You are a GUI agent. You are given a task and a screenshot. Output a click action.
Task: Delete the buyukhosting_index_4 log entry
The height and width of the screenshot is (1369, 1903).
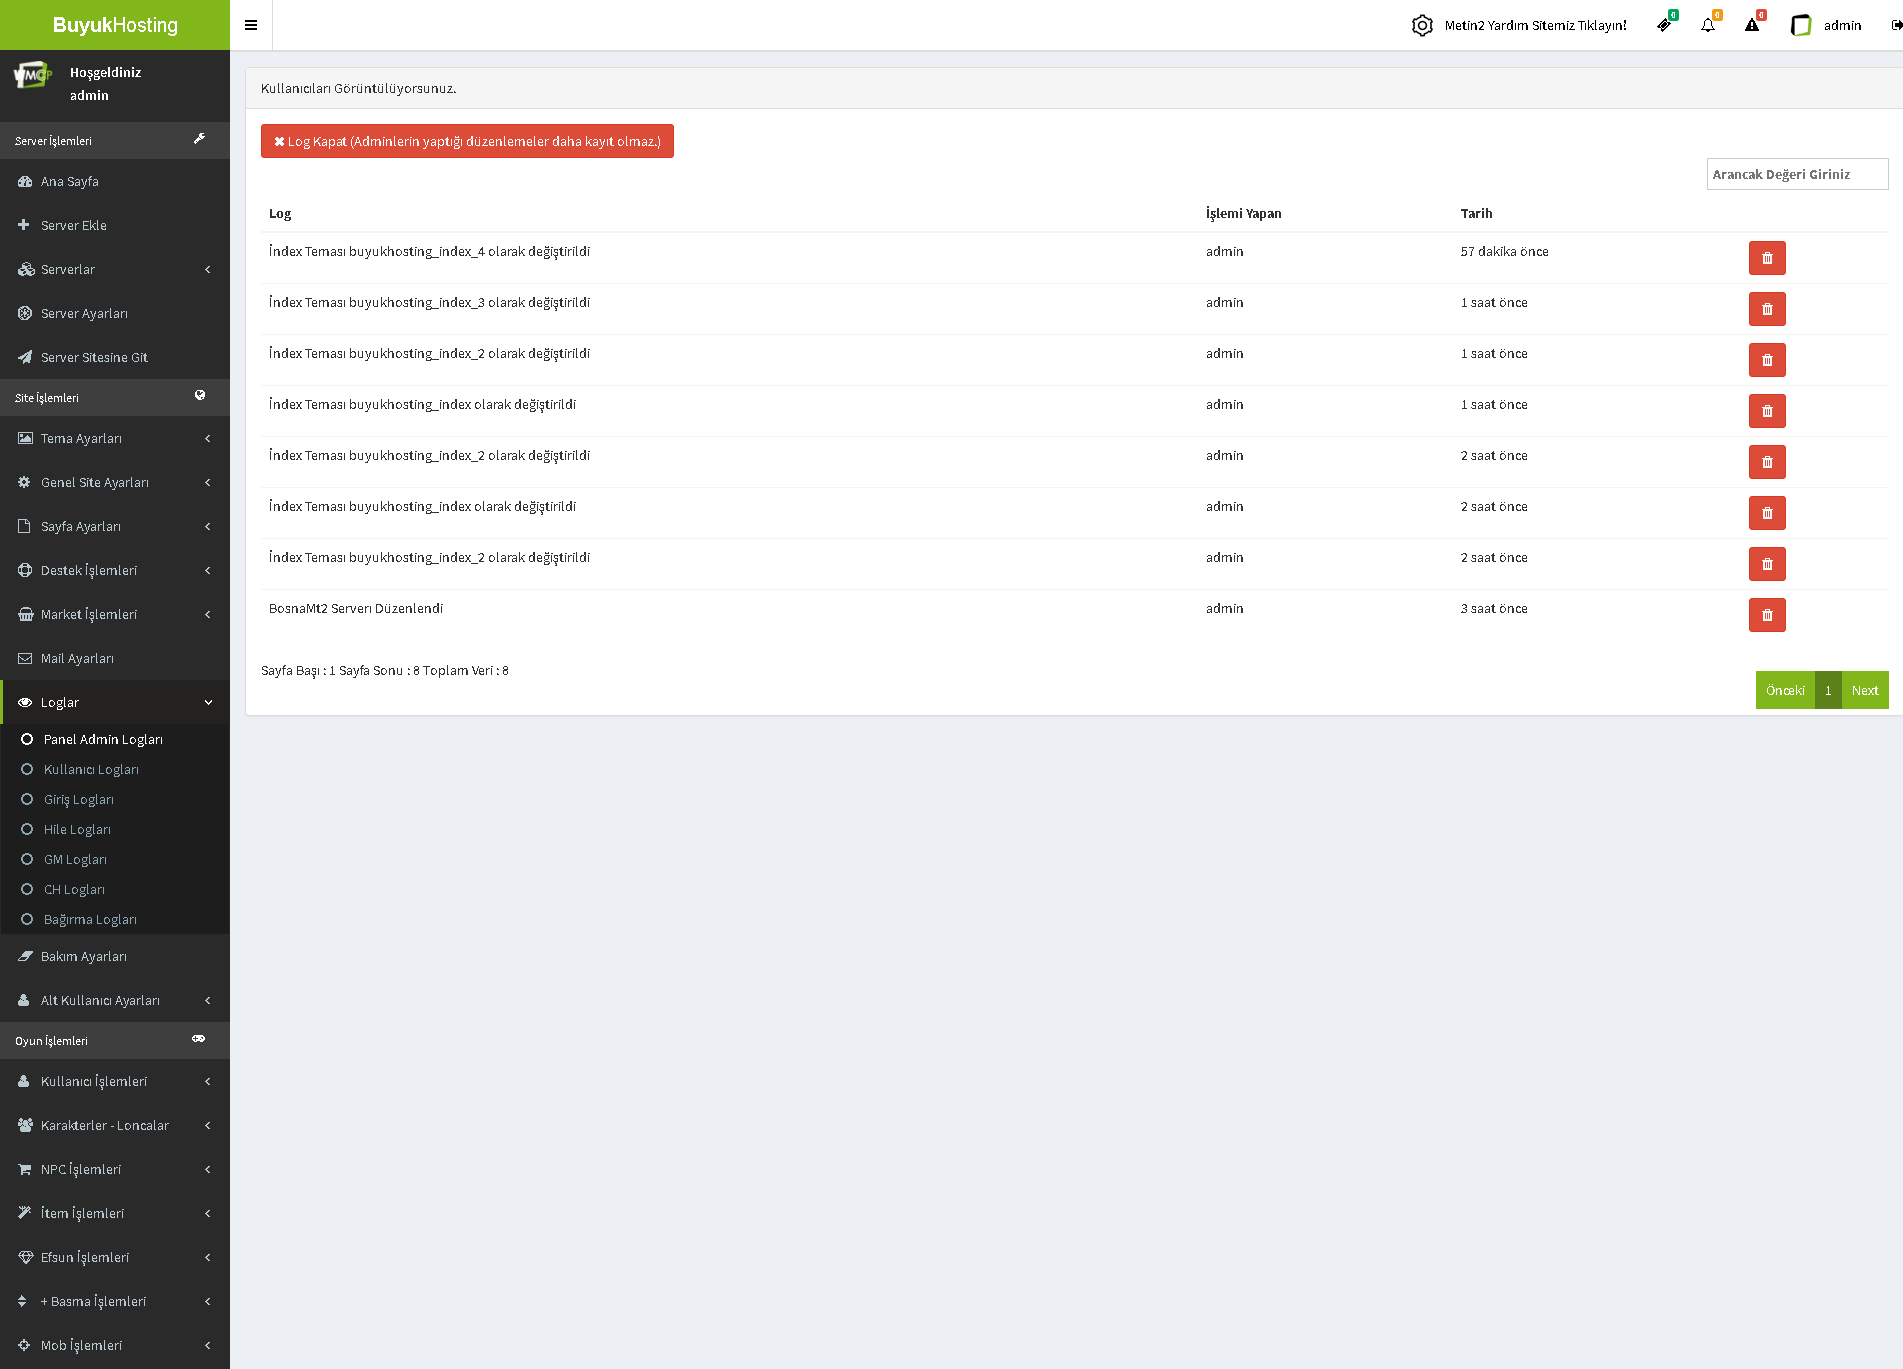(1767, 258)
